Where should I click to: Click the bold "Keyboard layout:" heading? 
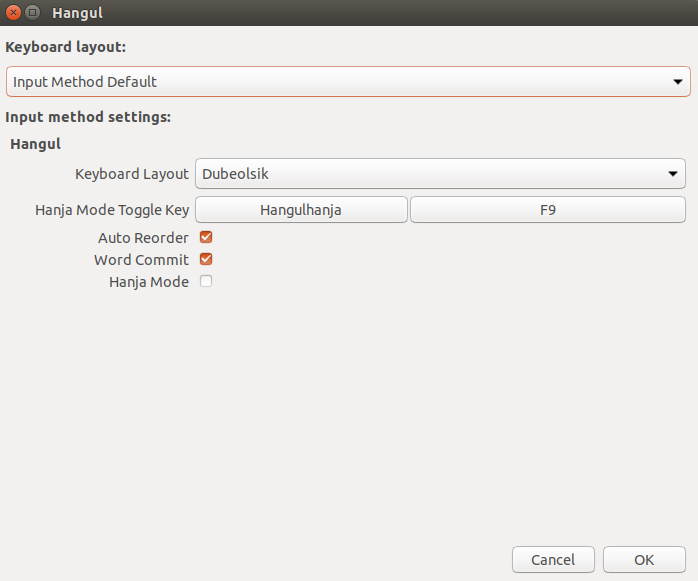coord(65,47)
